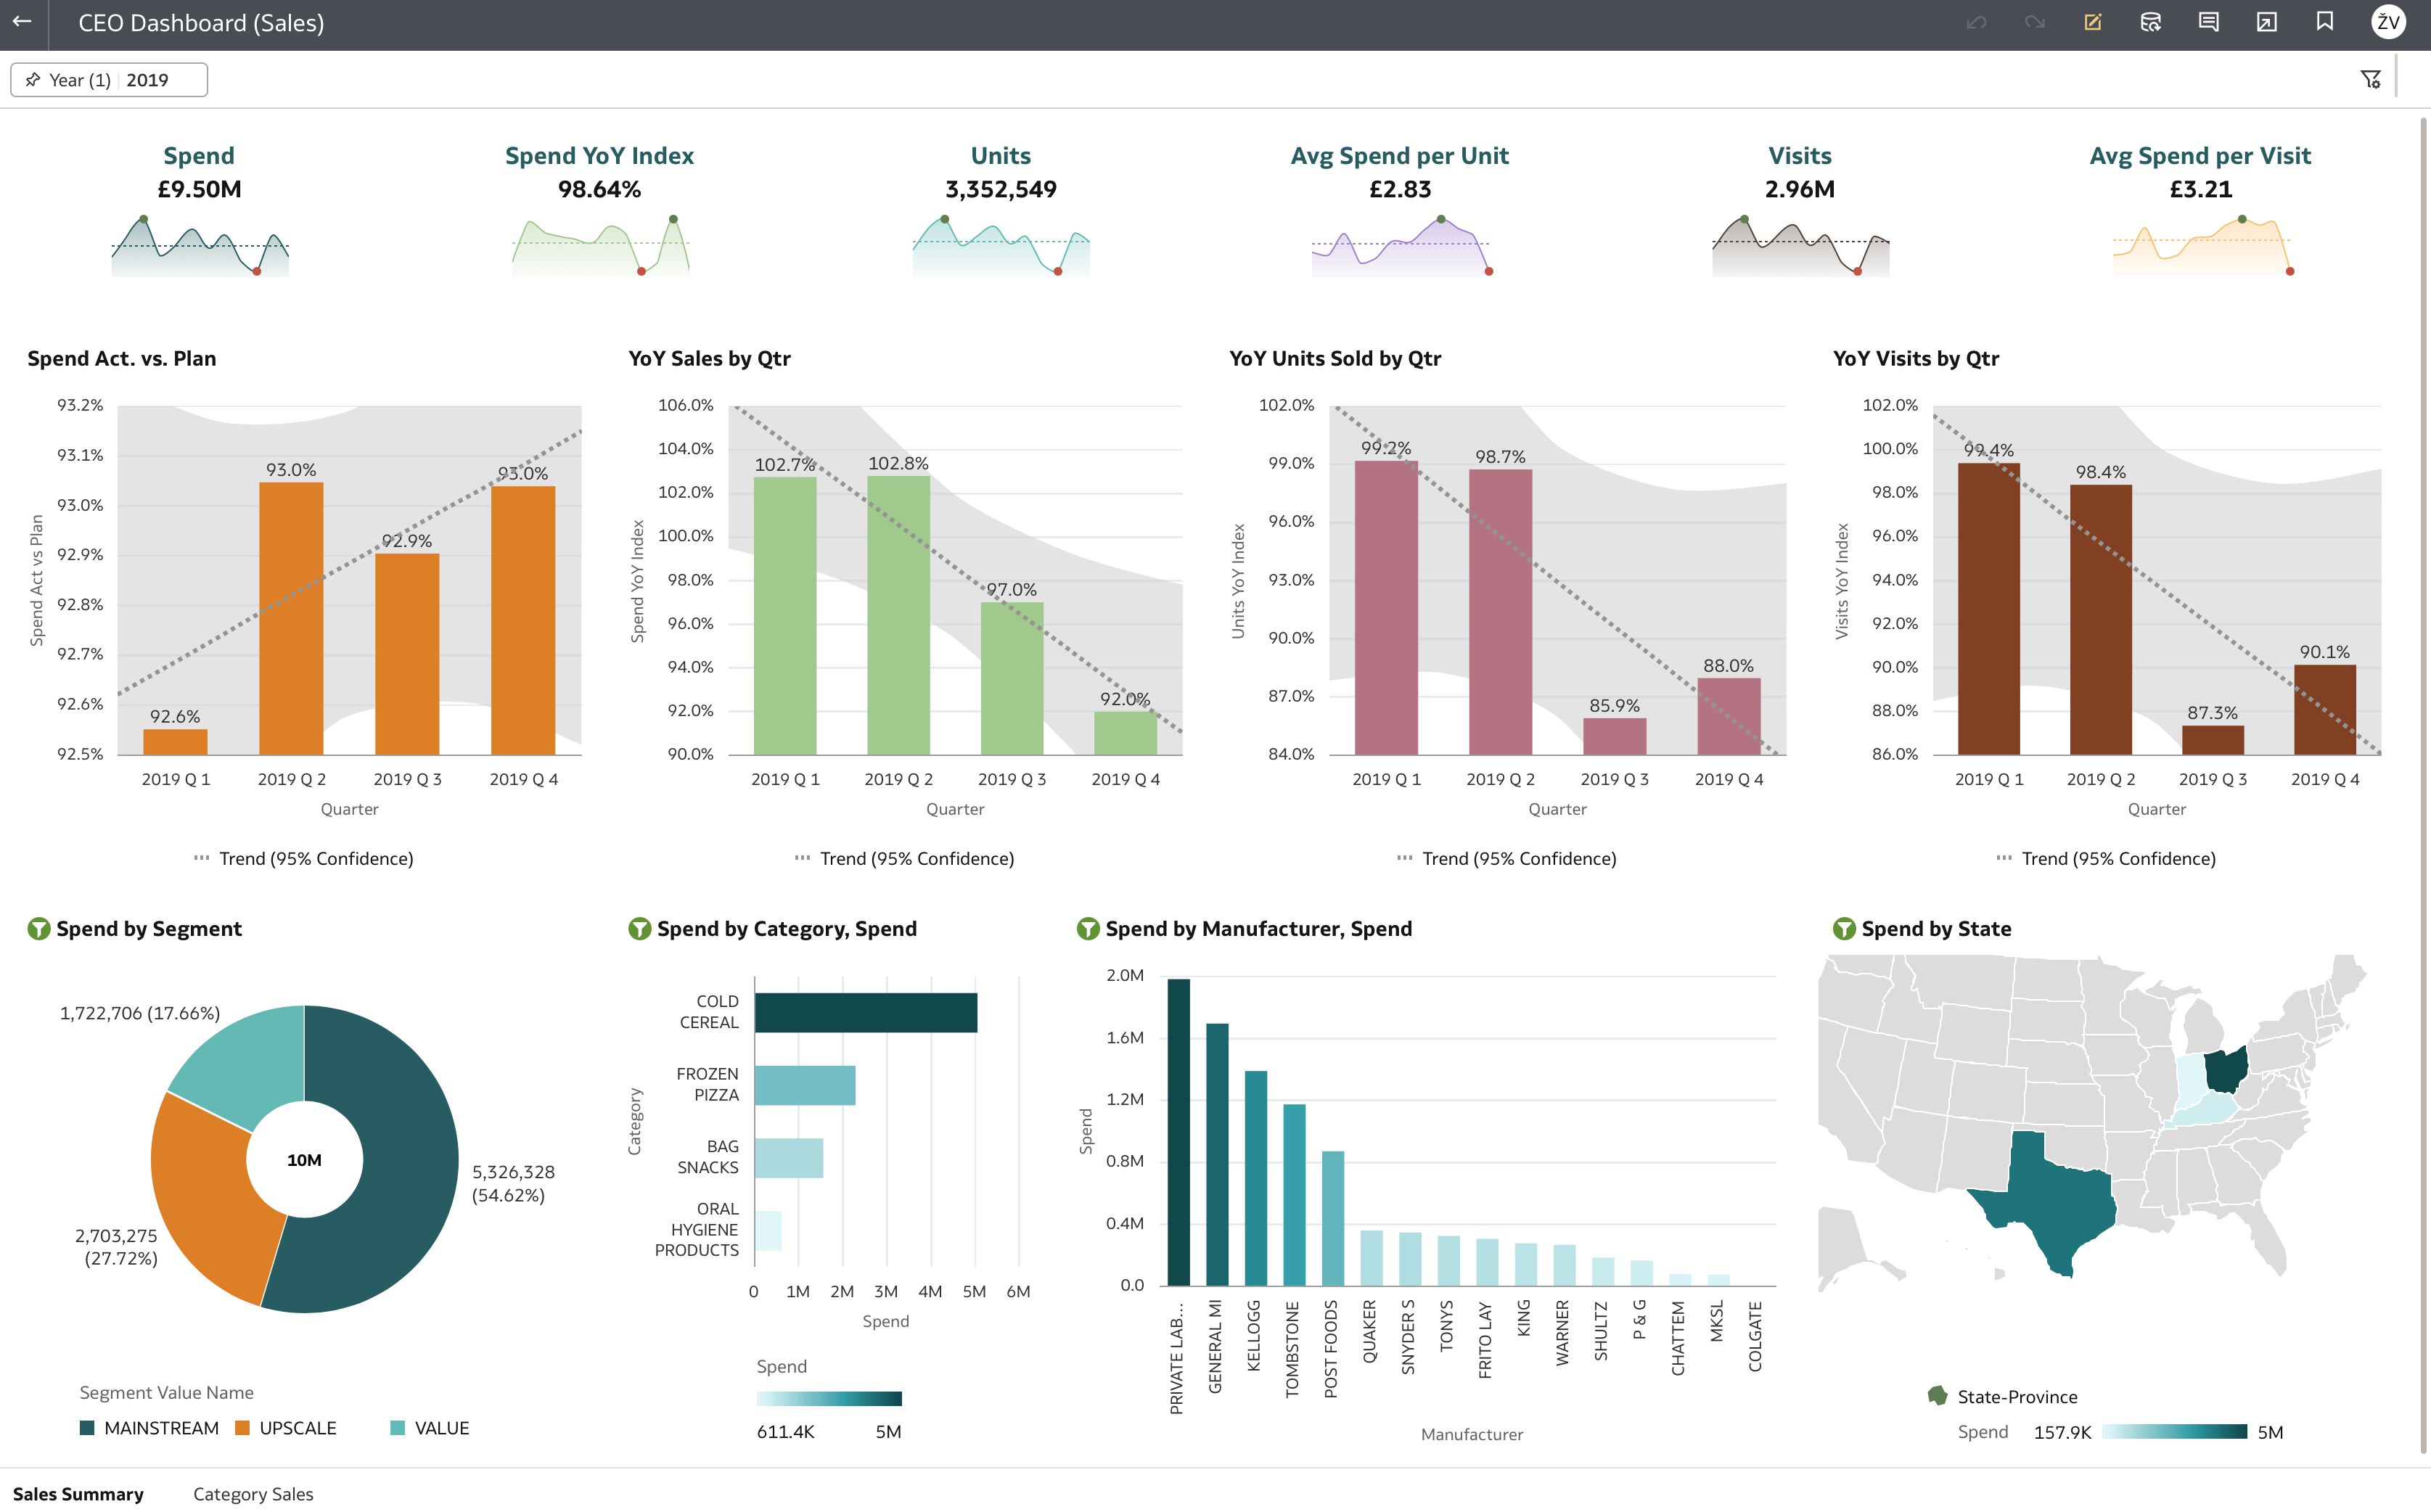Click the Spend YoY Index sparkline
Viewport: 2431px width, 1512px height.
(600, 245)
